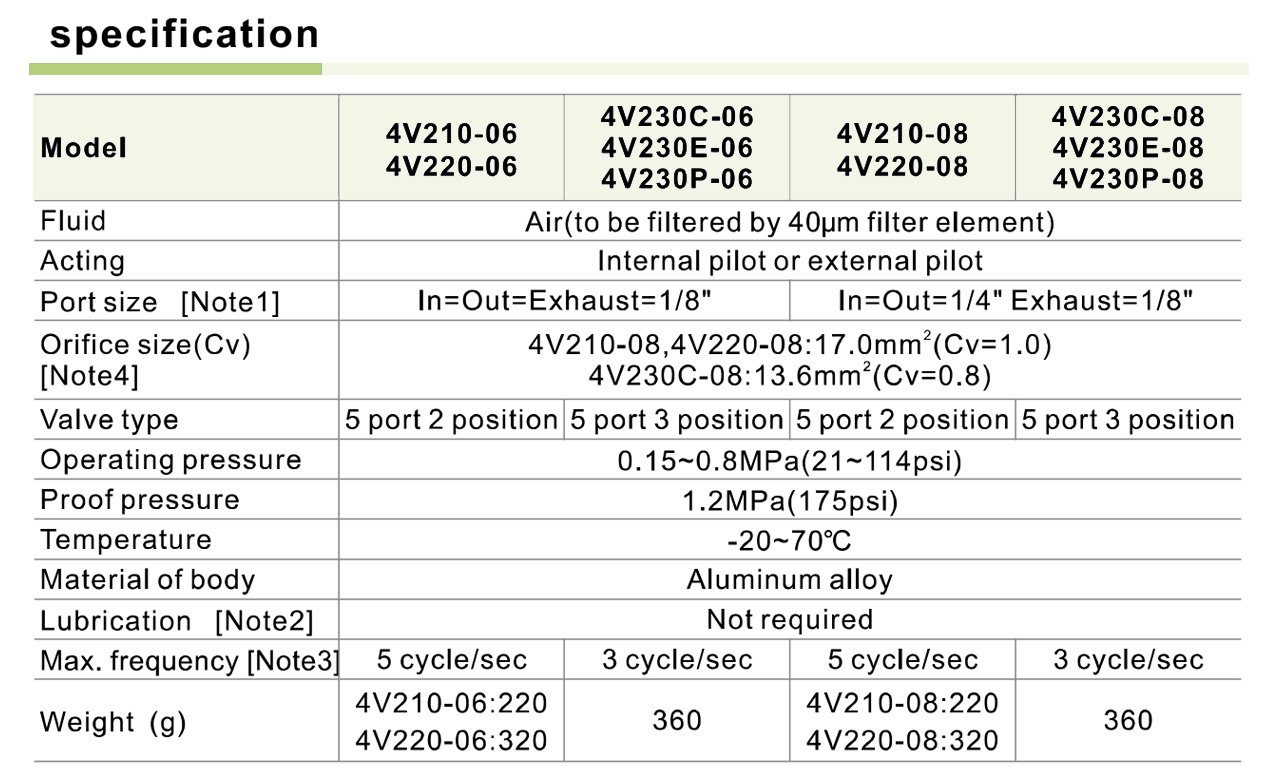Click the "Orifice size(Cv)" row label

(x=145, y=345)
